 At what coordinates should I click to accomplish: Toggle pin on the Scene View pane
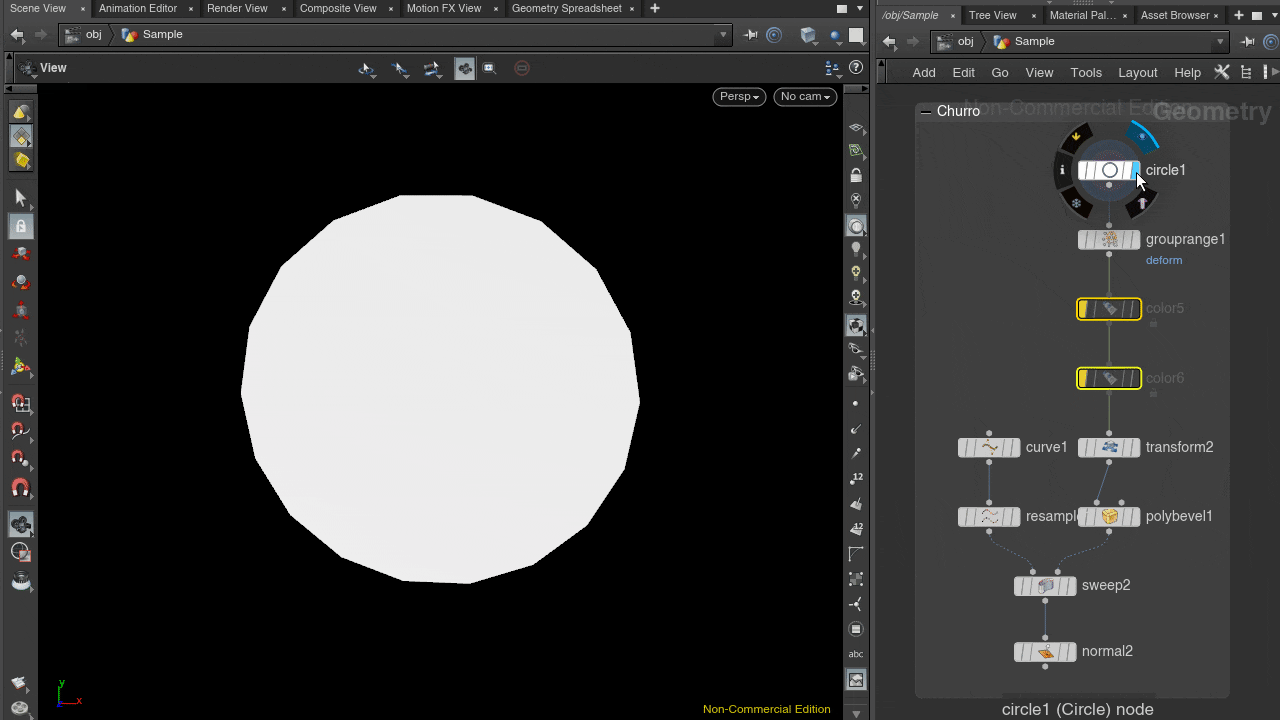click(x=751, y=35)
